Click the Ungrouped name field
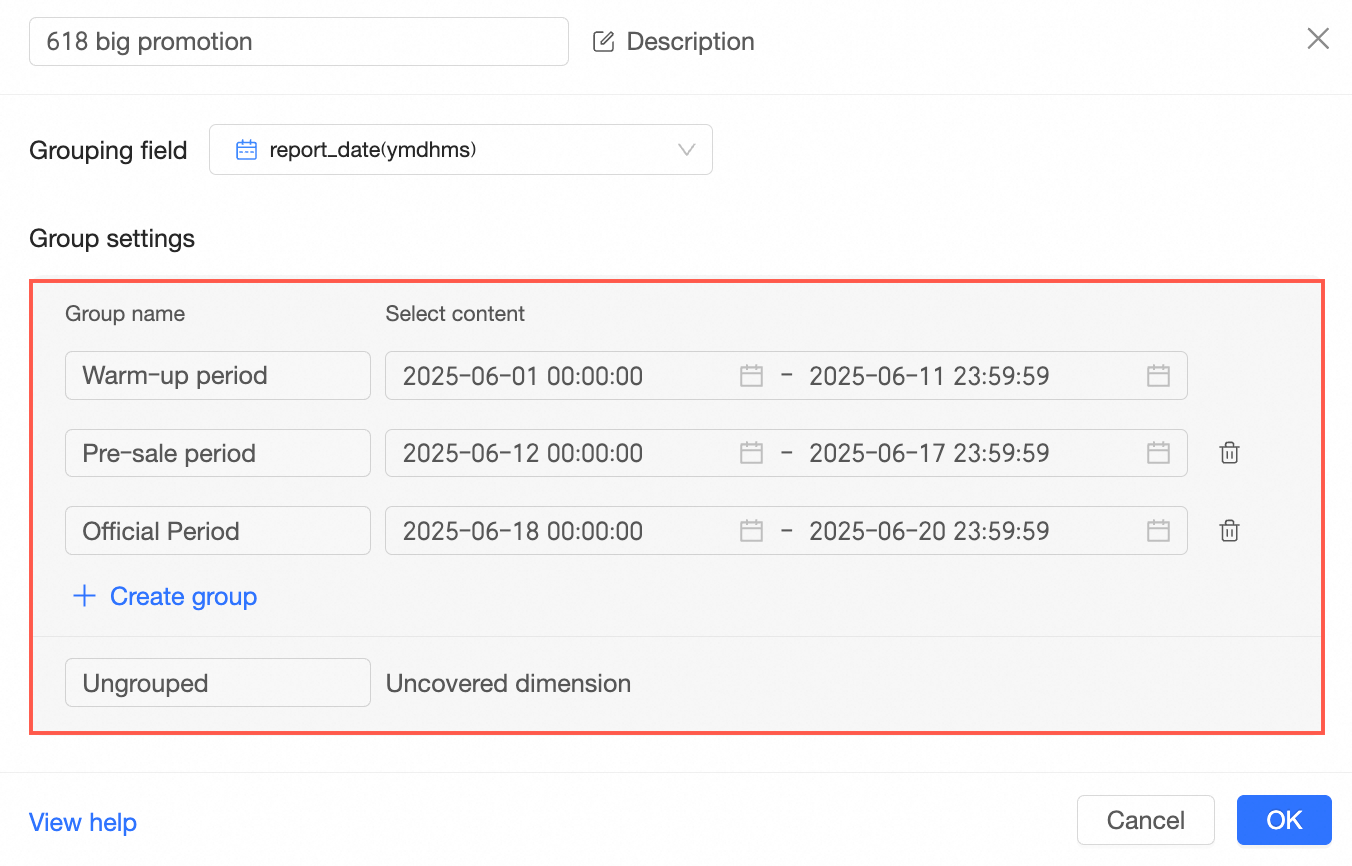The height and width of the screenshot is (866, 1352). coord(217,684)
